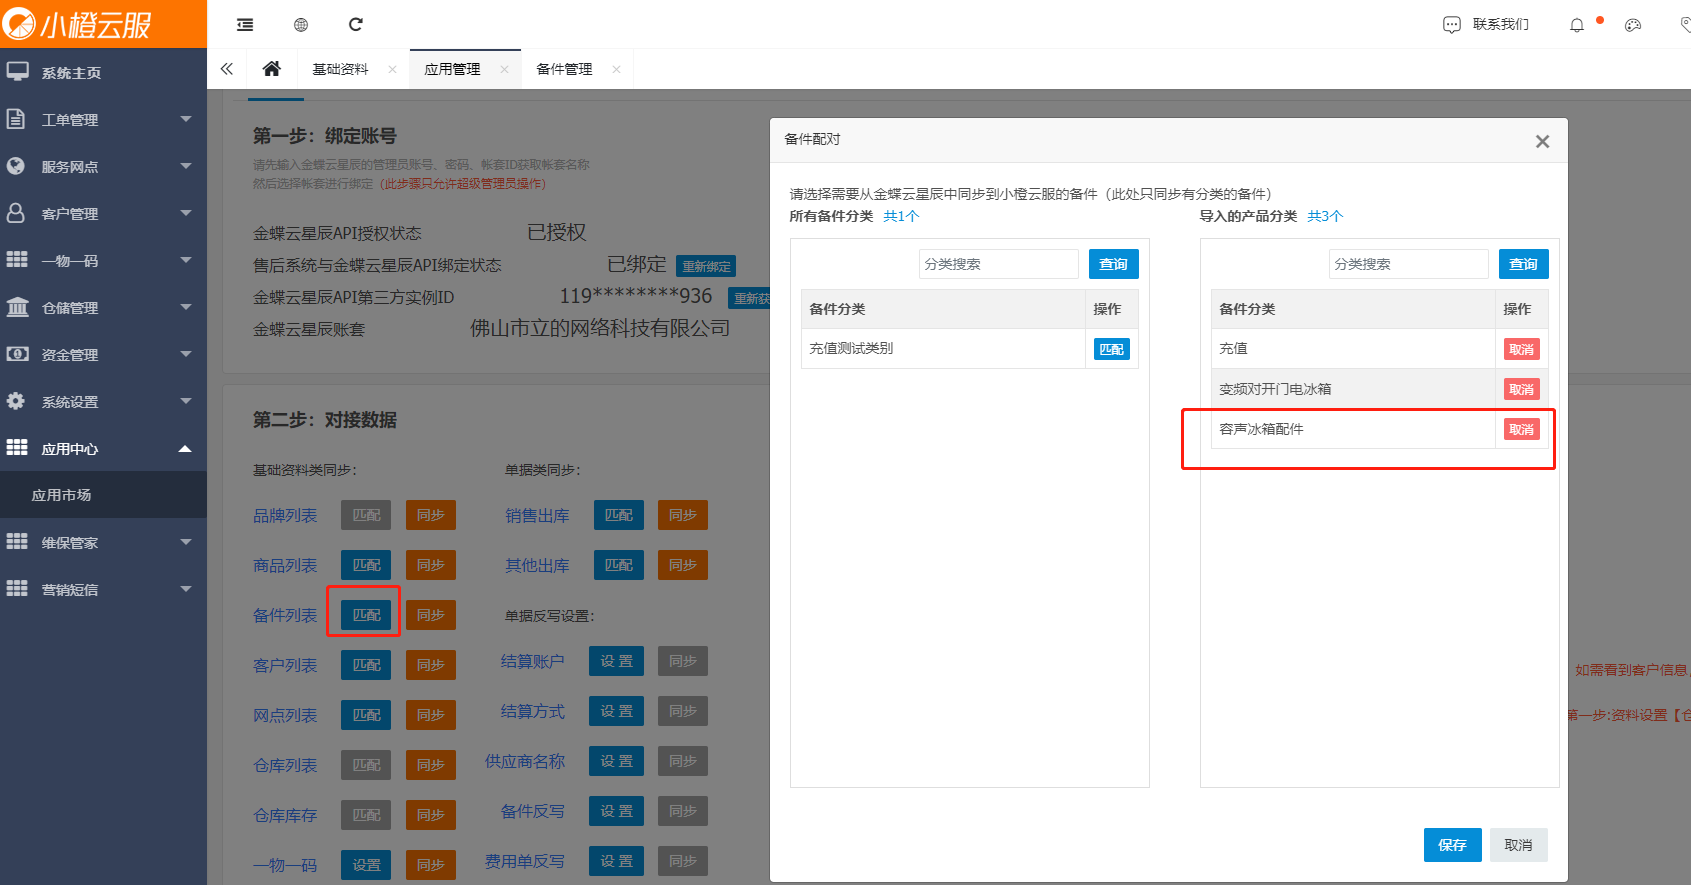Go to the home tab icon
Screen dimensions: 1691x885
coord(271,69)
